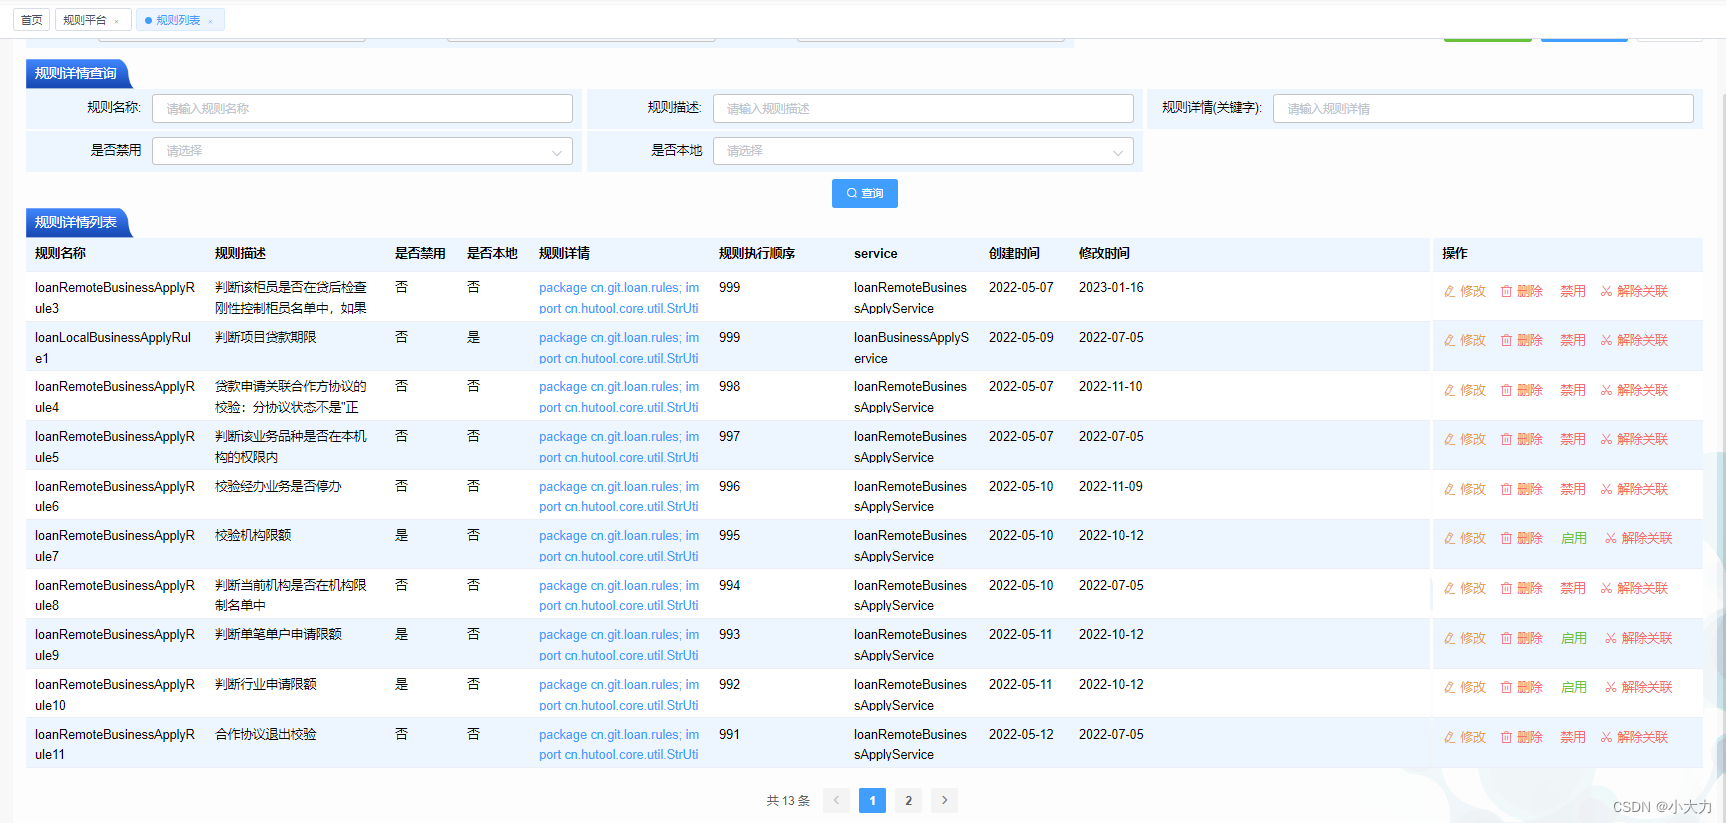Click 解除关联 for rule loanLocalBusinessApplyRule1

[1634, 340]
